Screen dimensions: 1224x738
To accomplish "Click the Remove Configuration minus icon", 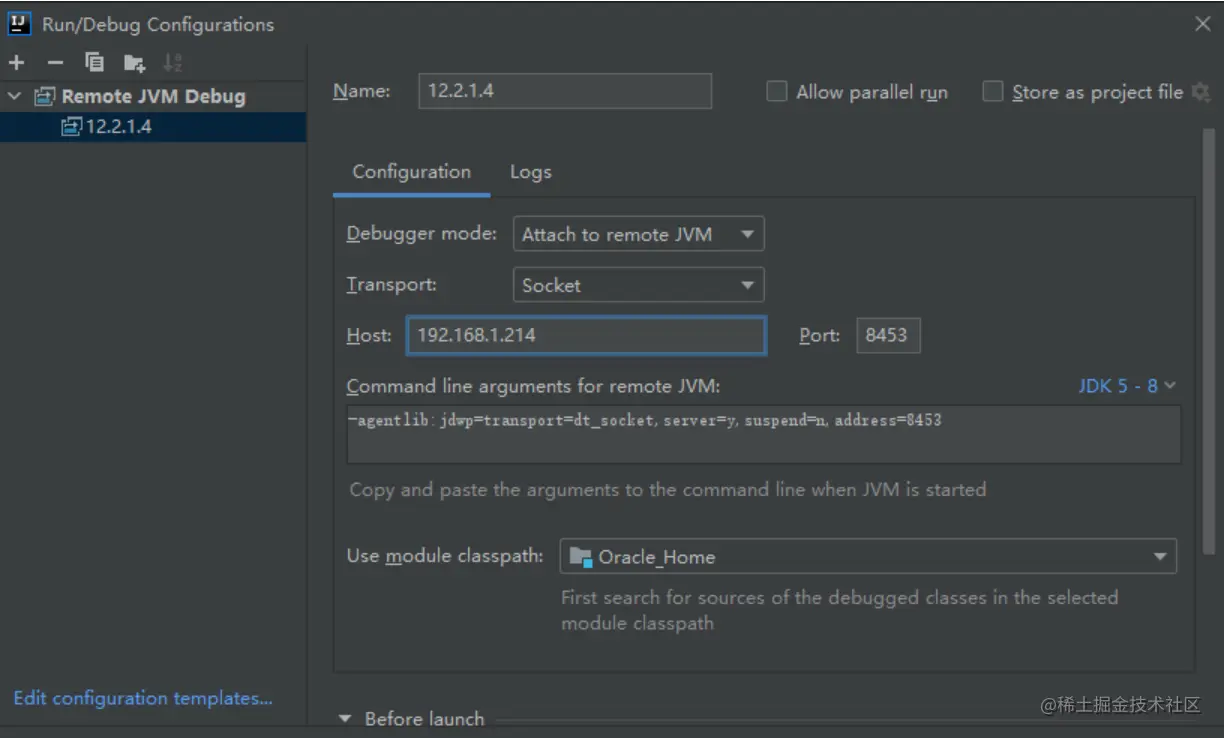I will (55, 63).
